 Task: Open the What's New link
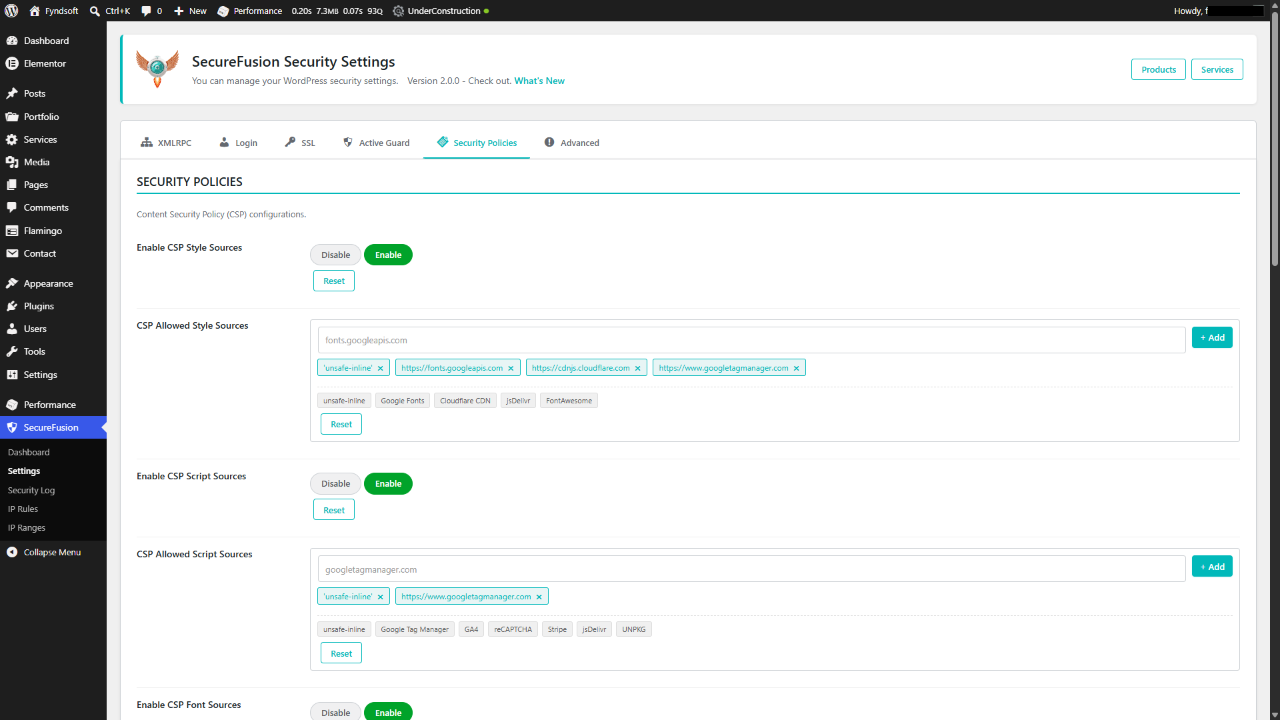[x=540, y=81]
